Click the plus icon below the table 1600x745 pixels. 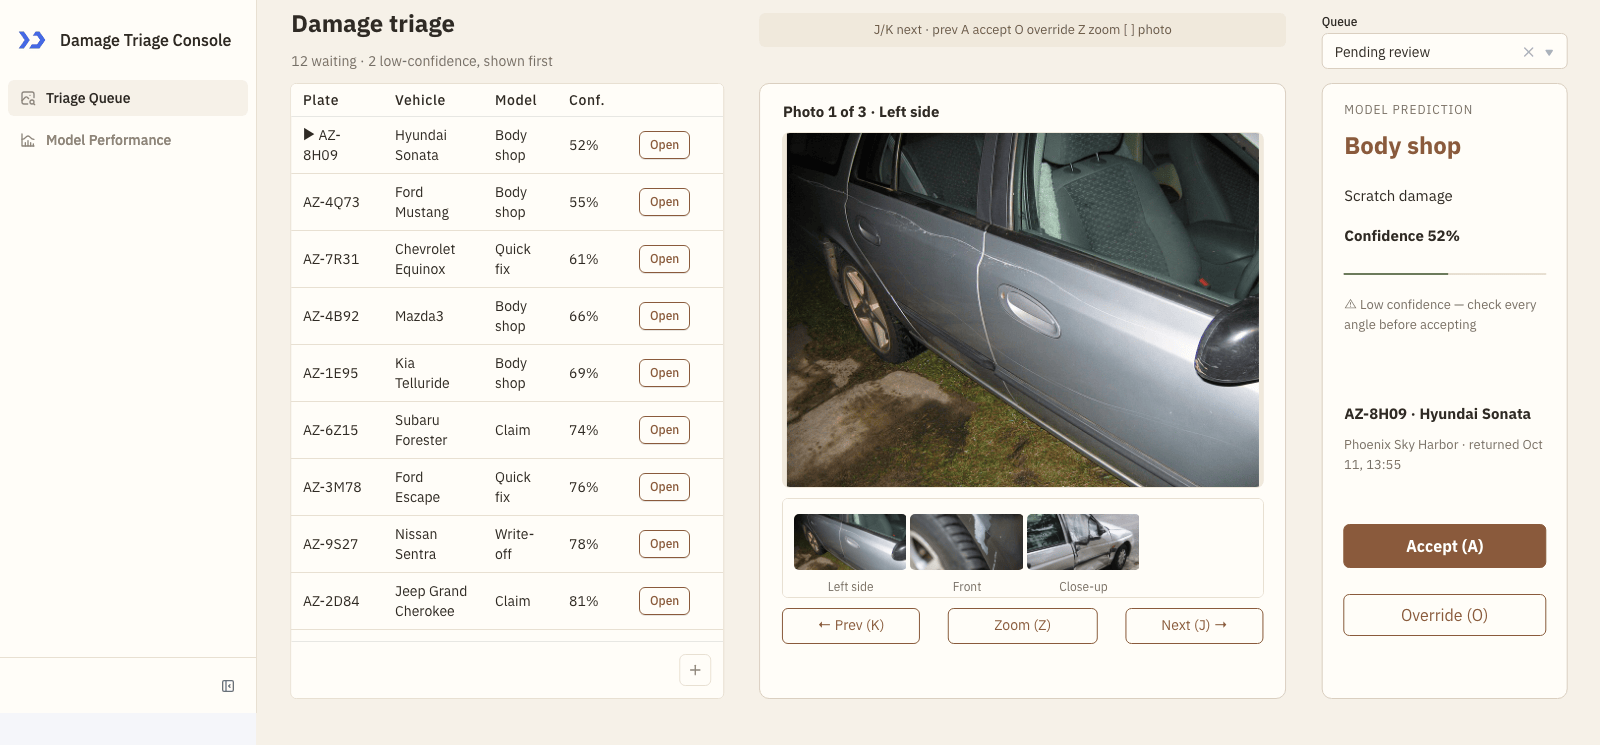(695, 670)
